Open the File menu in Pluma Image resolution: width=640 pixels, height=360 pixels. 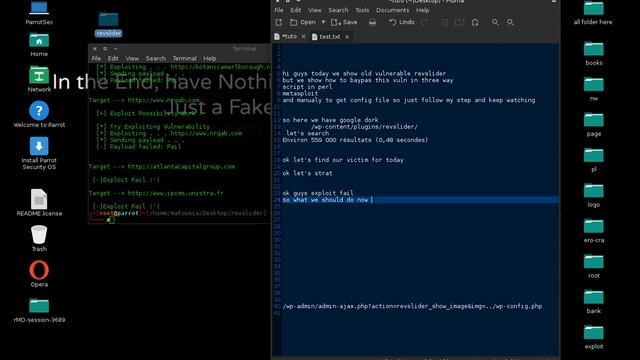pos(279,10)
